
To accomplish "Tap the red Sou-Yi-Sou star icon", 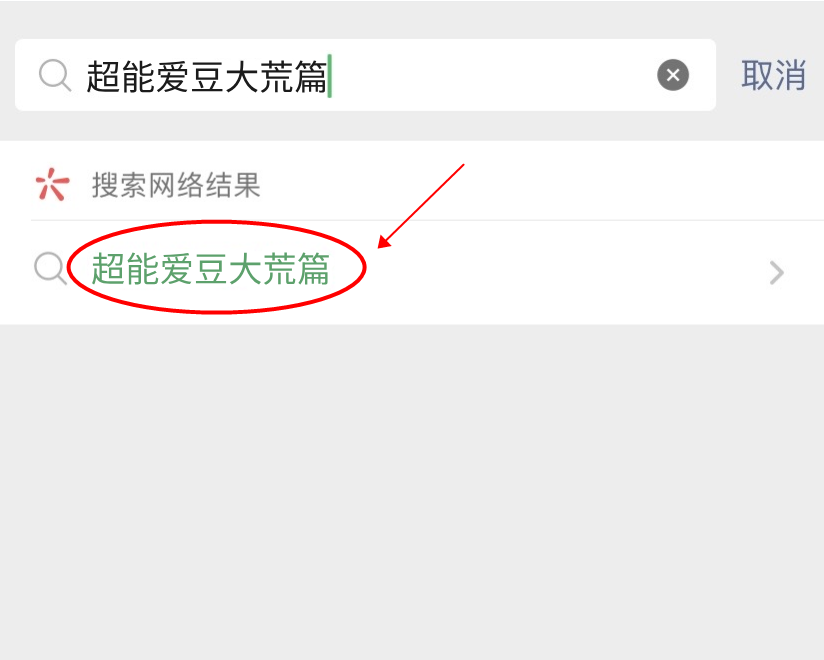I will click(52, 184).
